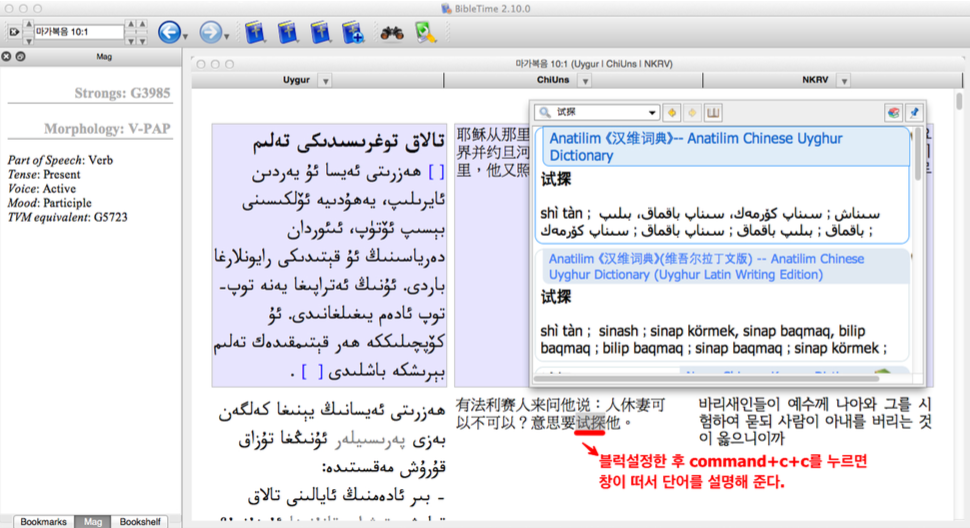Step book down in reference chooser
The image size is (970, 528).
[28, 40]
